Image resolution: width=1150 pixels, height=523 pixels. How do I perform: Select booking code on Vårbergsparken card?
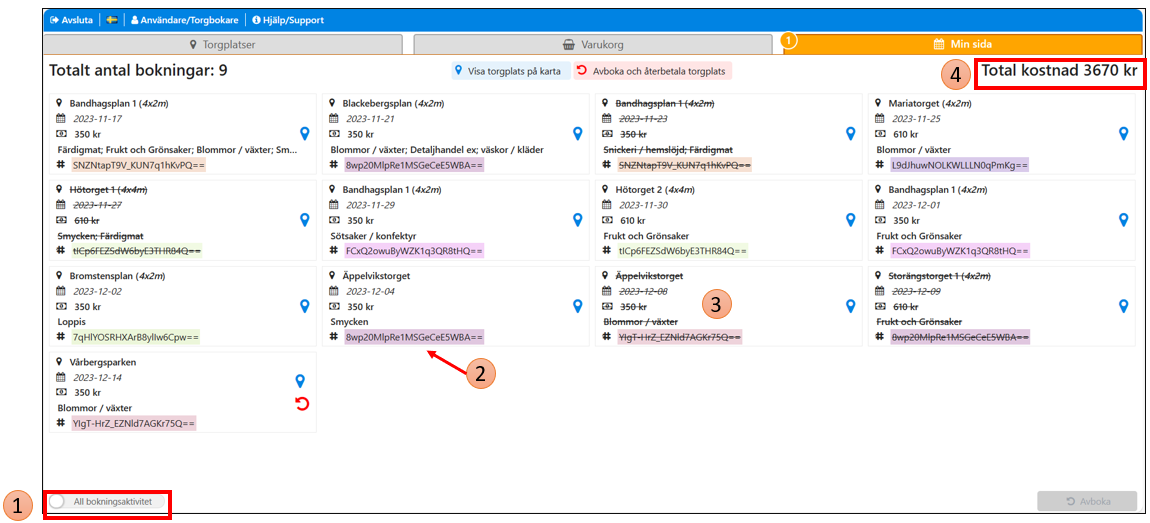133,423
